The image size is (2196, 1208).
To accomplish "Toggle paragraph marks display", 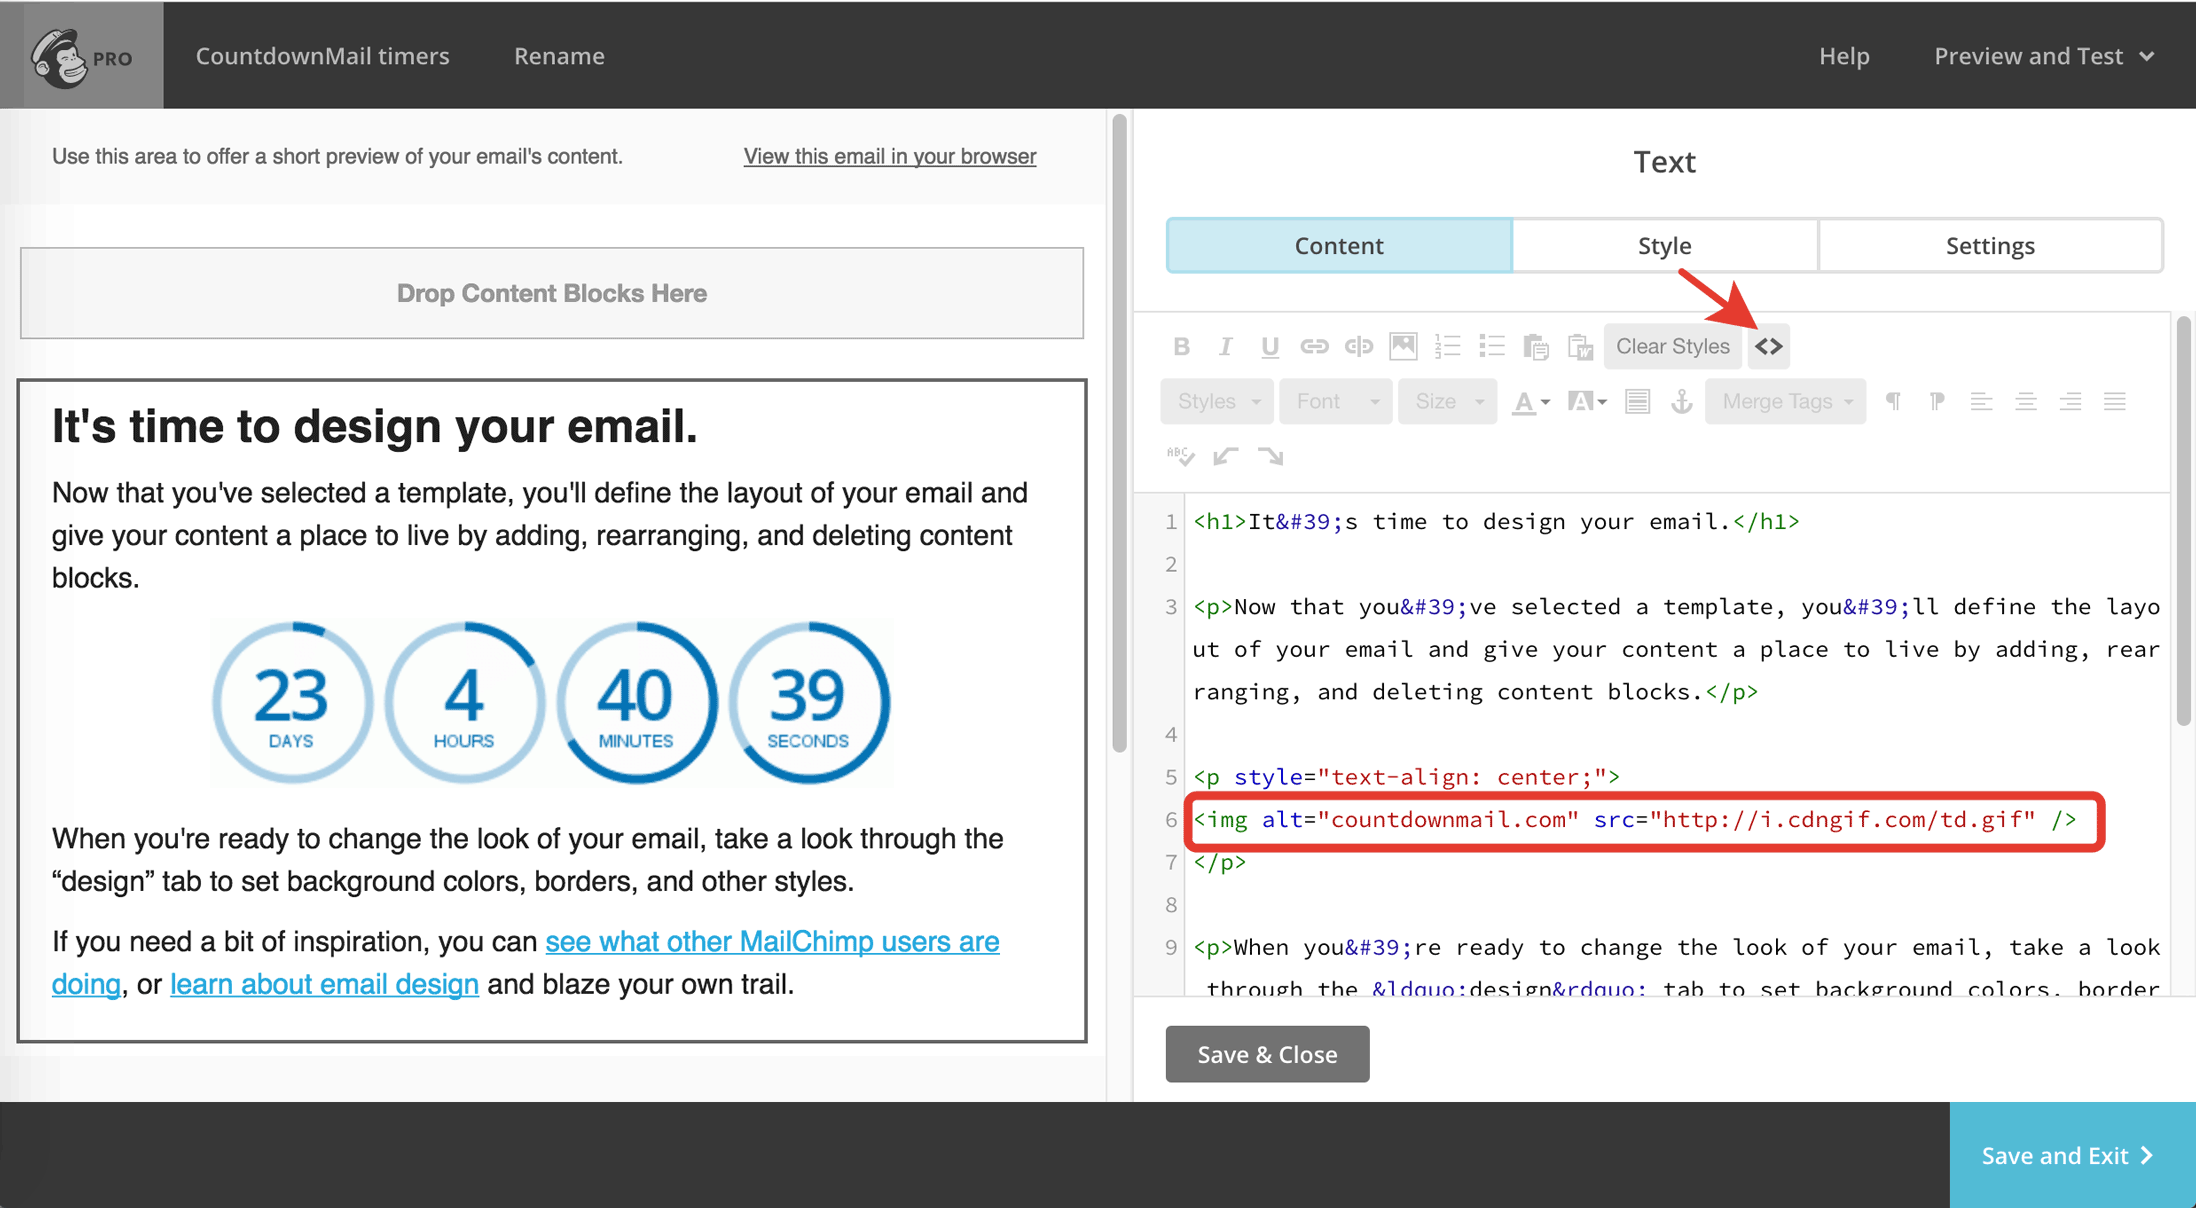I will click(1894, 402).
